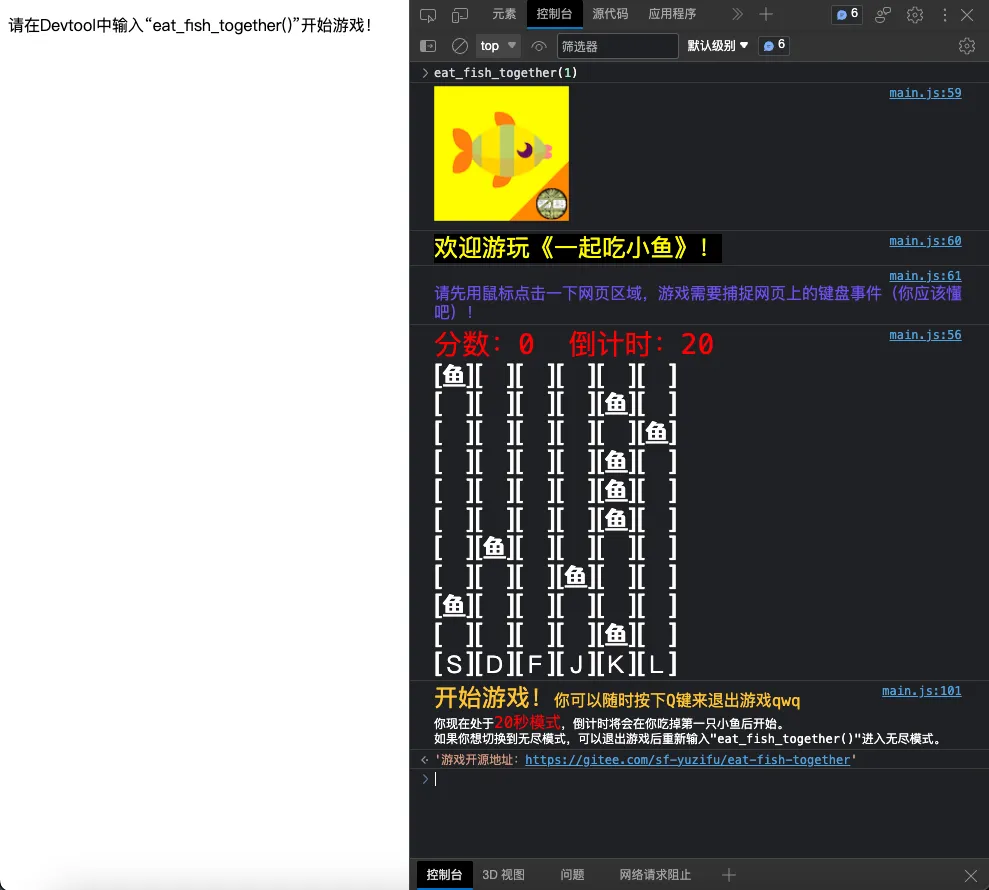Screen dimensions: 989x890
Task: Toggle create live expression eye icon
Action: [x=538, y=46]
